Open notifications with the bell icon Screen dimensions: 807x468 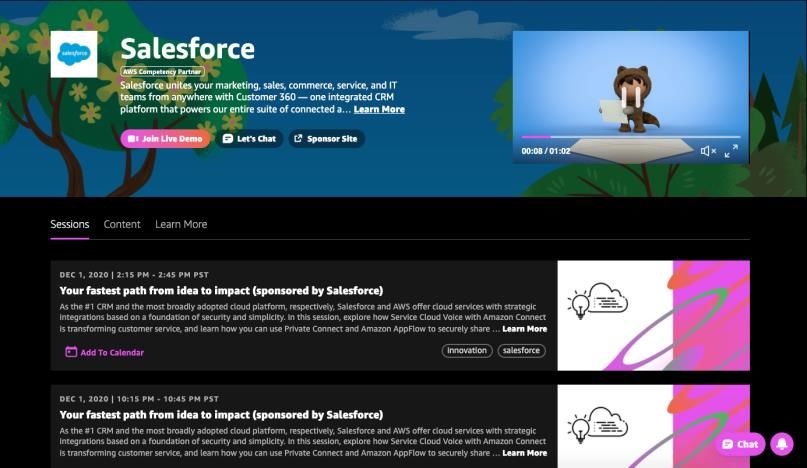point(782,444)
